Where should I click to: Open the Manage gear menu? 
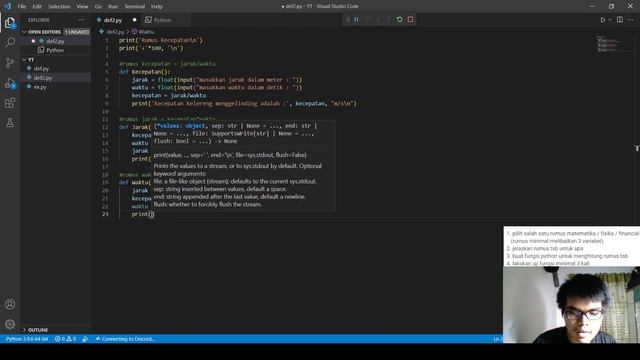pyautogui.click(x=10, y=324)
